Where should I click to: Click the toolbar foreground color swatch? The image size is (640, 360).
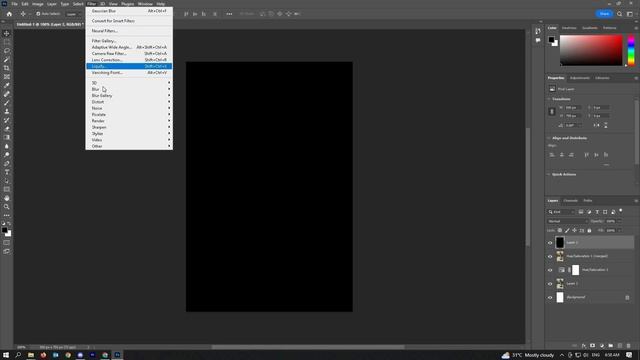pyautogui.click(x=4, y=231)
